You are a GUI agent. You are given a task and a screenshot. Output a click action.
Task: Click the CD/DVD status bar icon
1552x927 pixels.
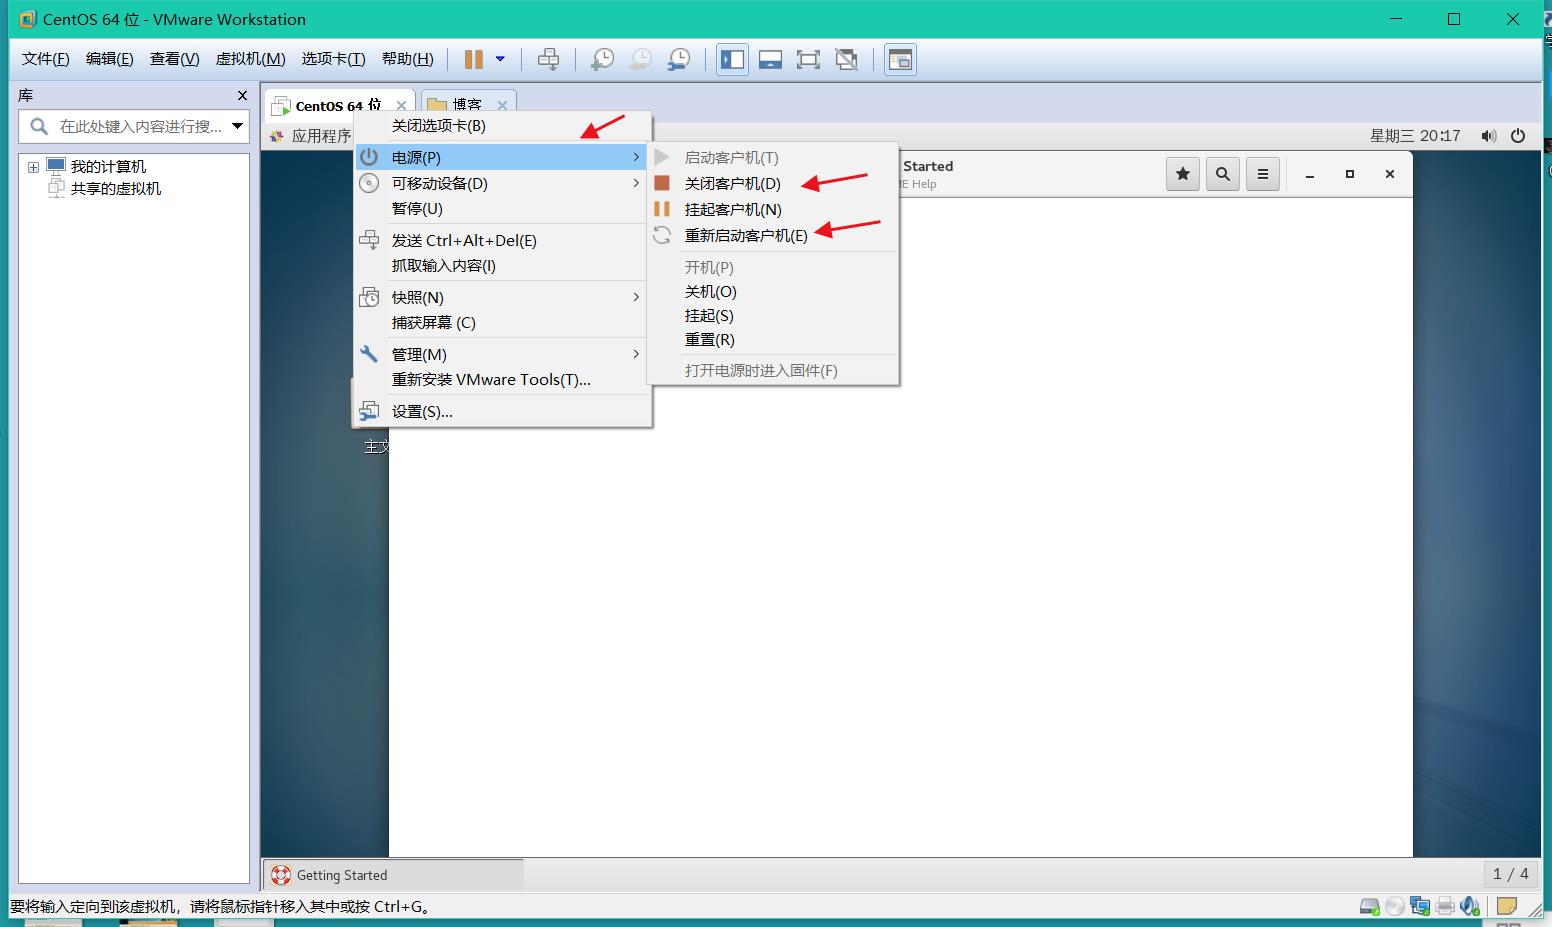click(x=1395, y=907)
